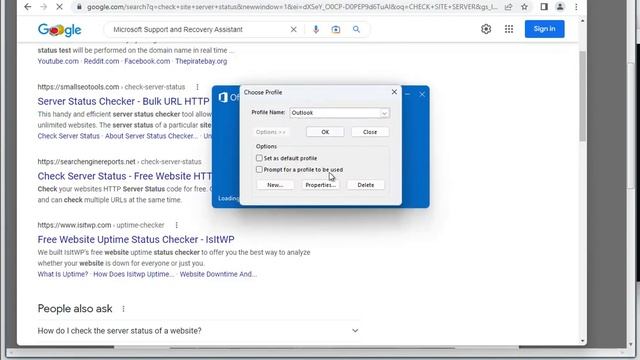Stop page loading with X icon
The image size is (640, 360).
click(59, 7)
